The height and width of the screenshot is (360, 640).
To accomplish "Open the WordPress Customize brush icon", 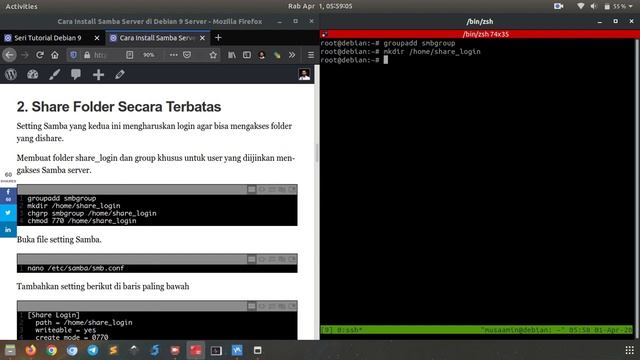I will [54, 74].
